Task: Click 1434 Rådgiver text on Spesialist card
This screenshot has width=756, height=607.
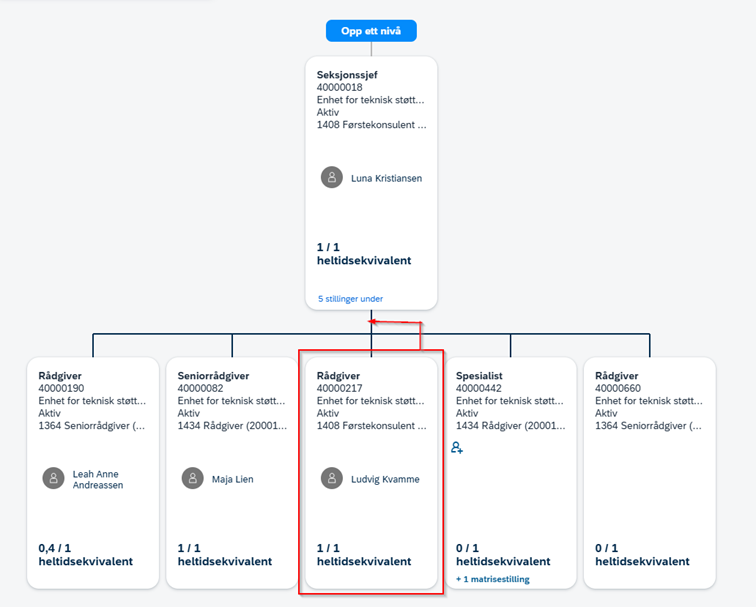Action: point(511,426)
